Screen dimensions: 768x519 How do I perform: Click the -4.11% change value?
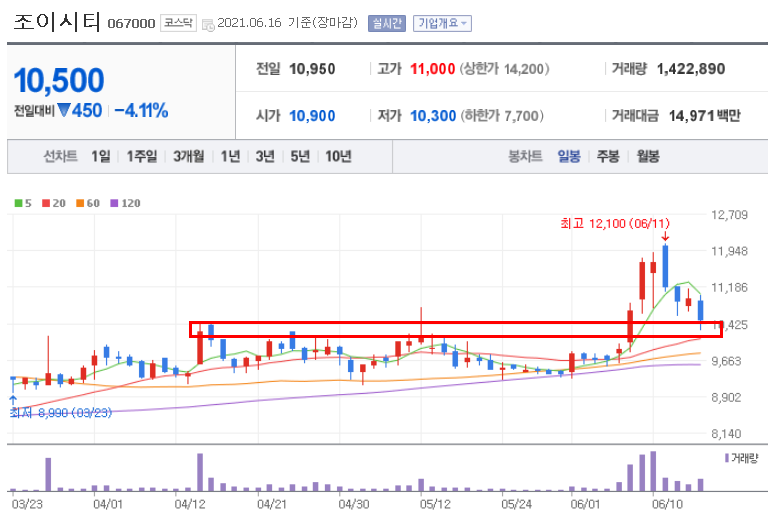tap(141, 111)
